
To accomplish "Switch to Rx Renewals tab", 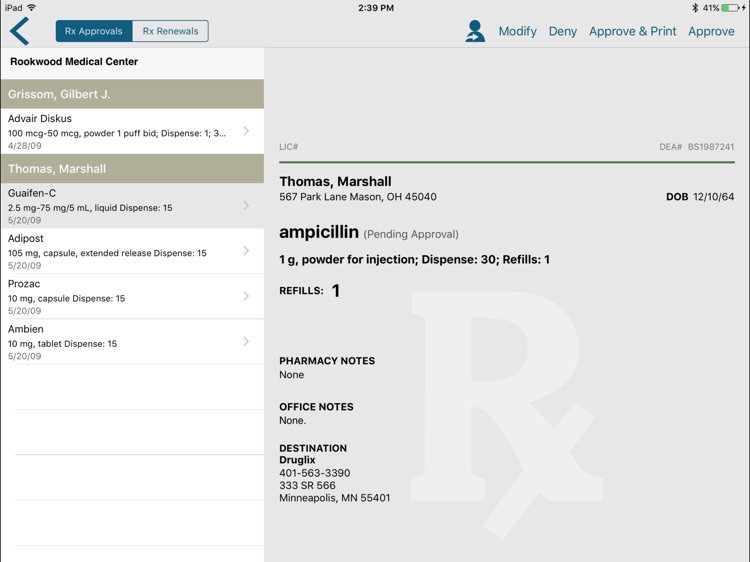I will click(170, 31).
